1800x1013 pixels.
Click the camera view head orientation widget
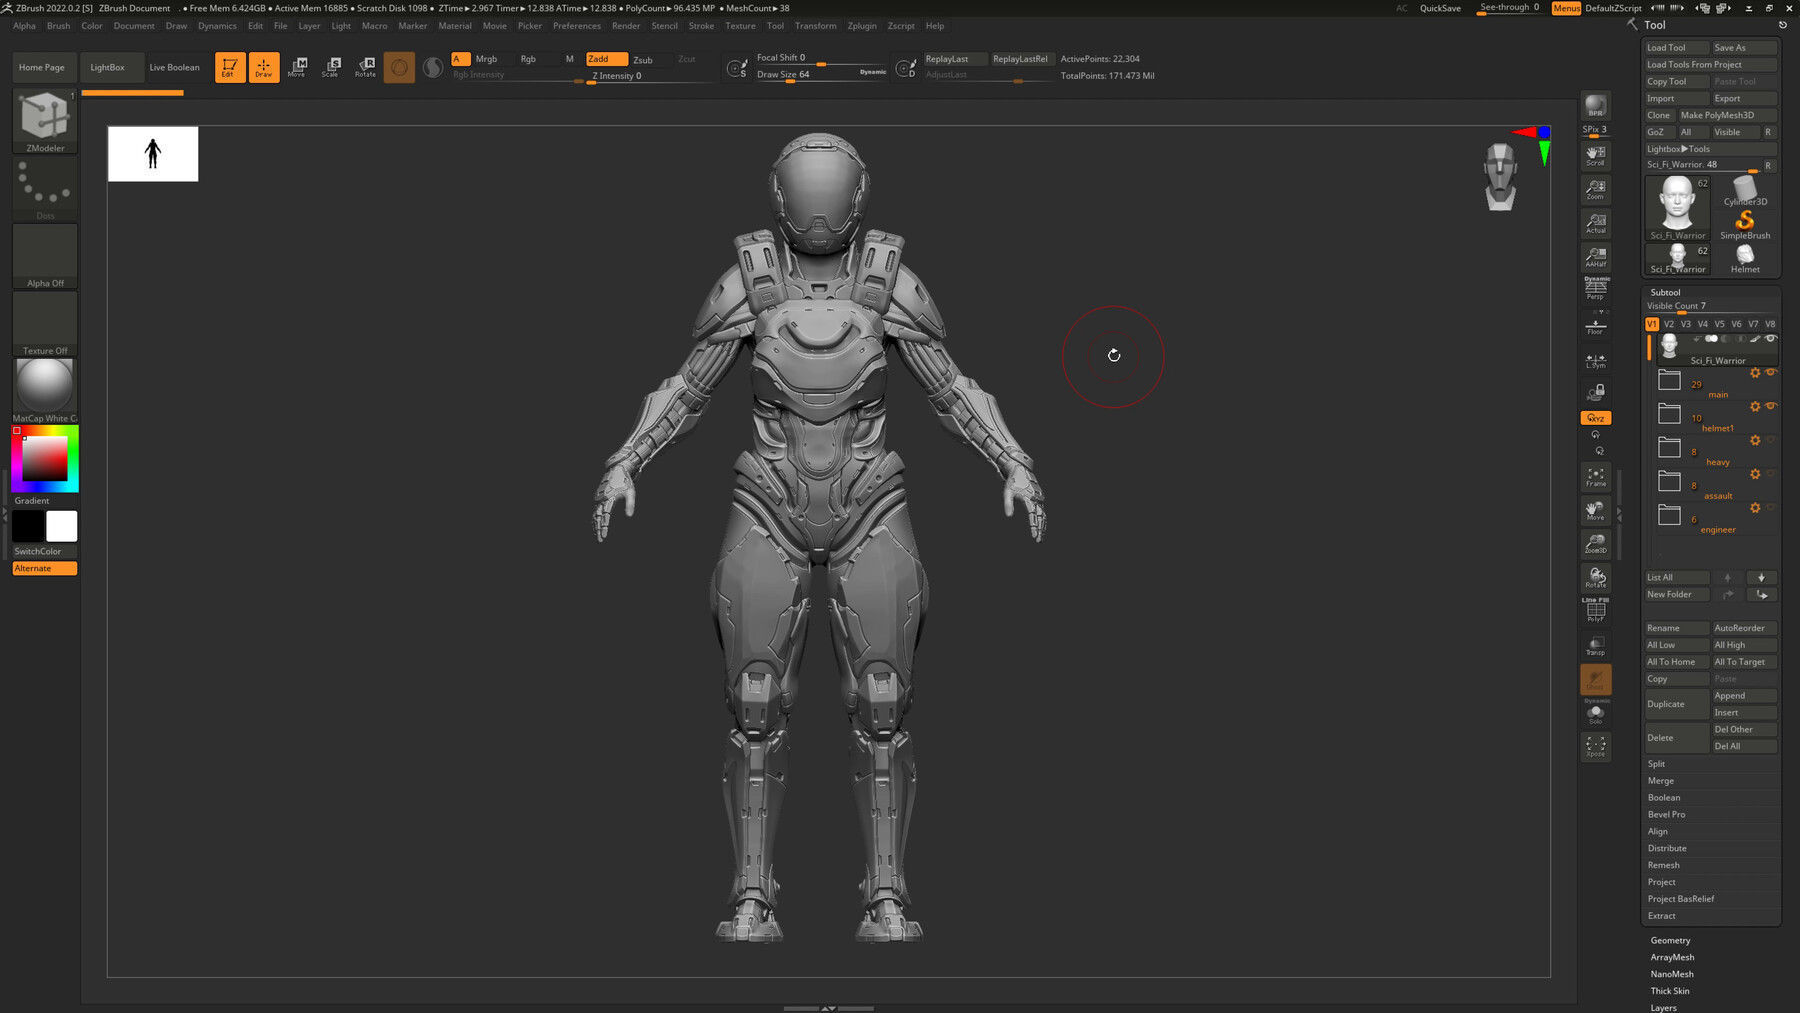tap(1499, 176)
